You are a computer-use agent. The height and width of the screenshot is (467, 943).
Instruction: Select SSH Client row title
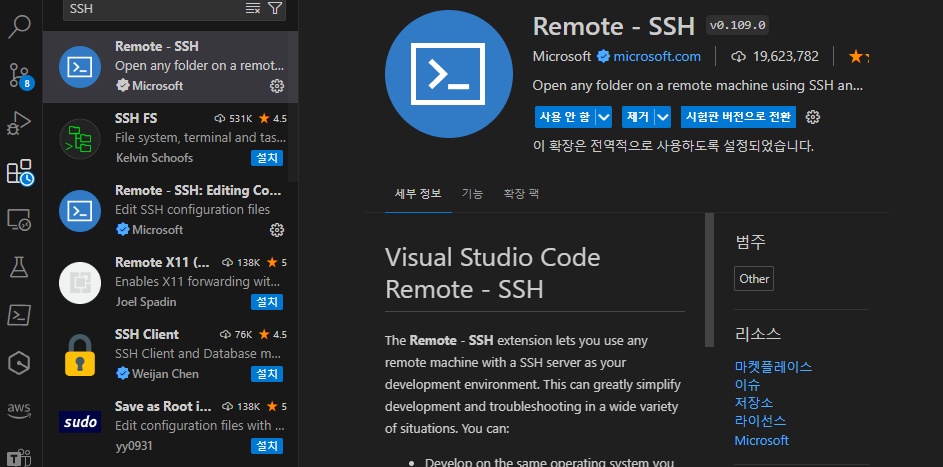[147, 334]
